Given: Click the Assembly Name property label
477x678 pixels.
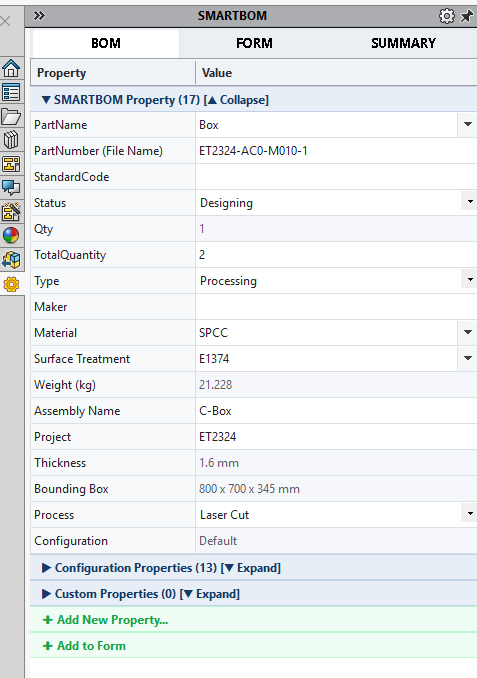Looking at the screenshot, I should 77,411.
